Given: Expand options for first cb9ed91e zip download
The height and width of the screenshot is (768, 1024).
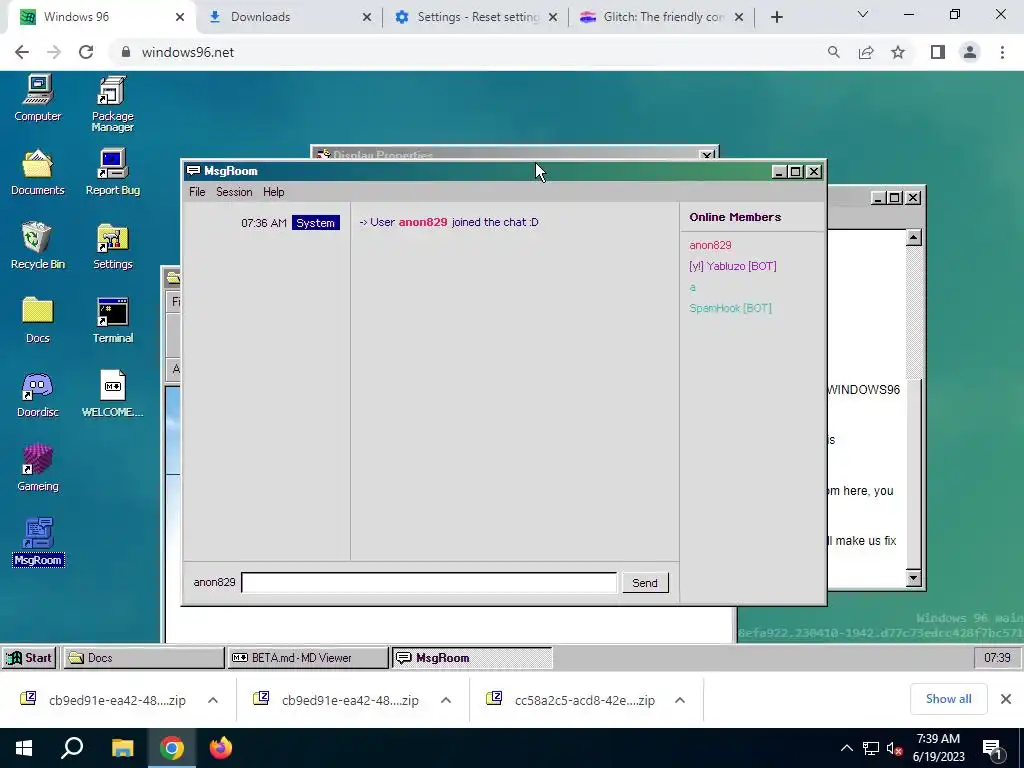Looking at the screenshot, I should click(213, 700).
